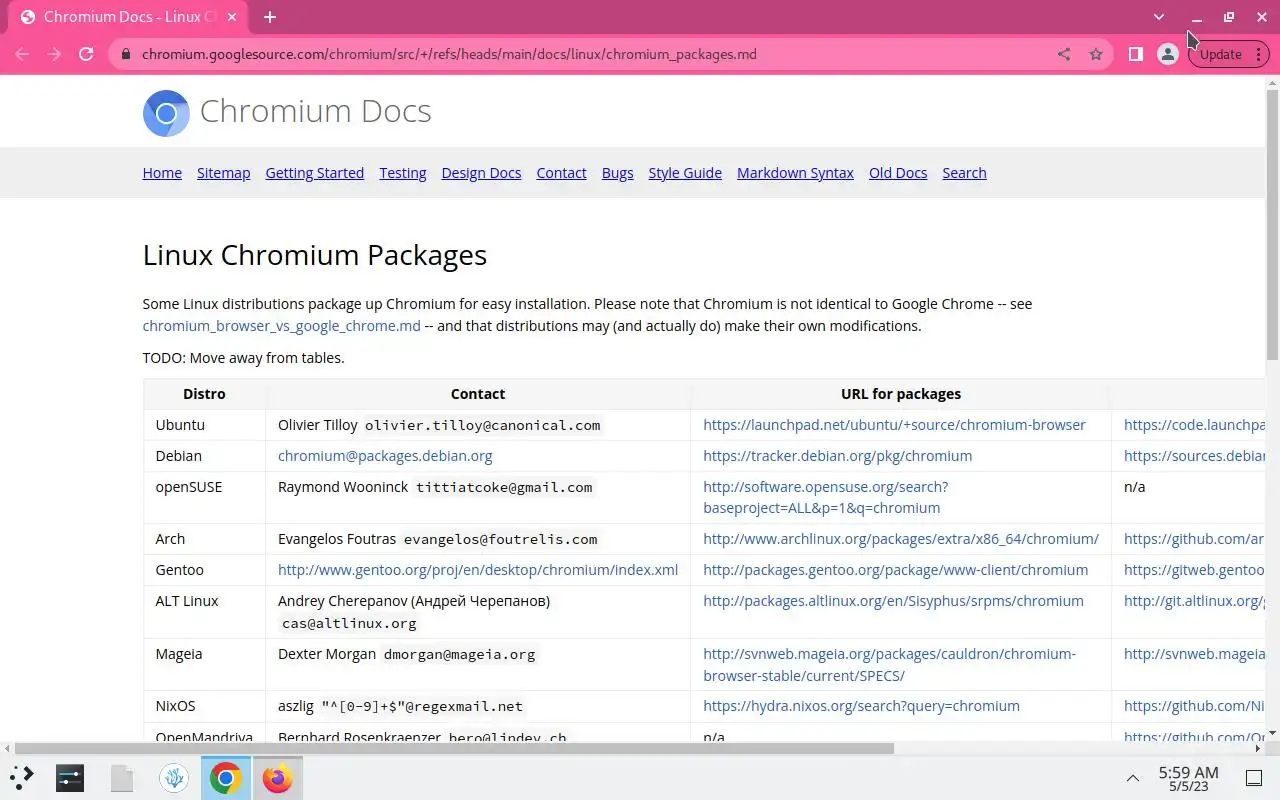Expand the system tray hidden icons arrow
Screen dimensions: 1280x800
coord(1133,778)
